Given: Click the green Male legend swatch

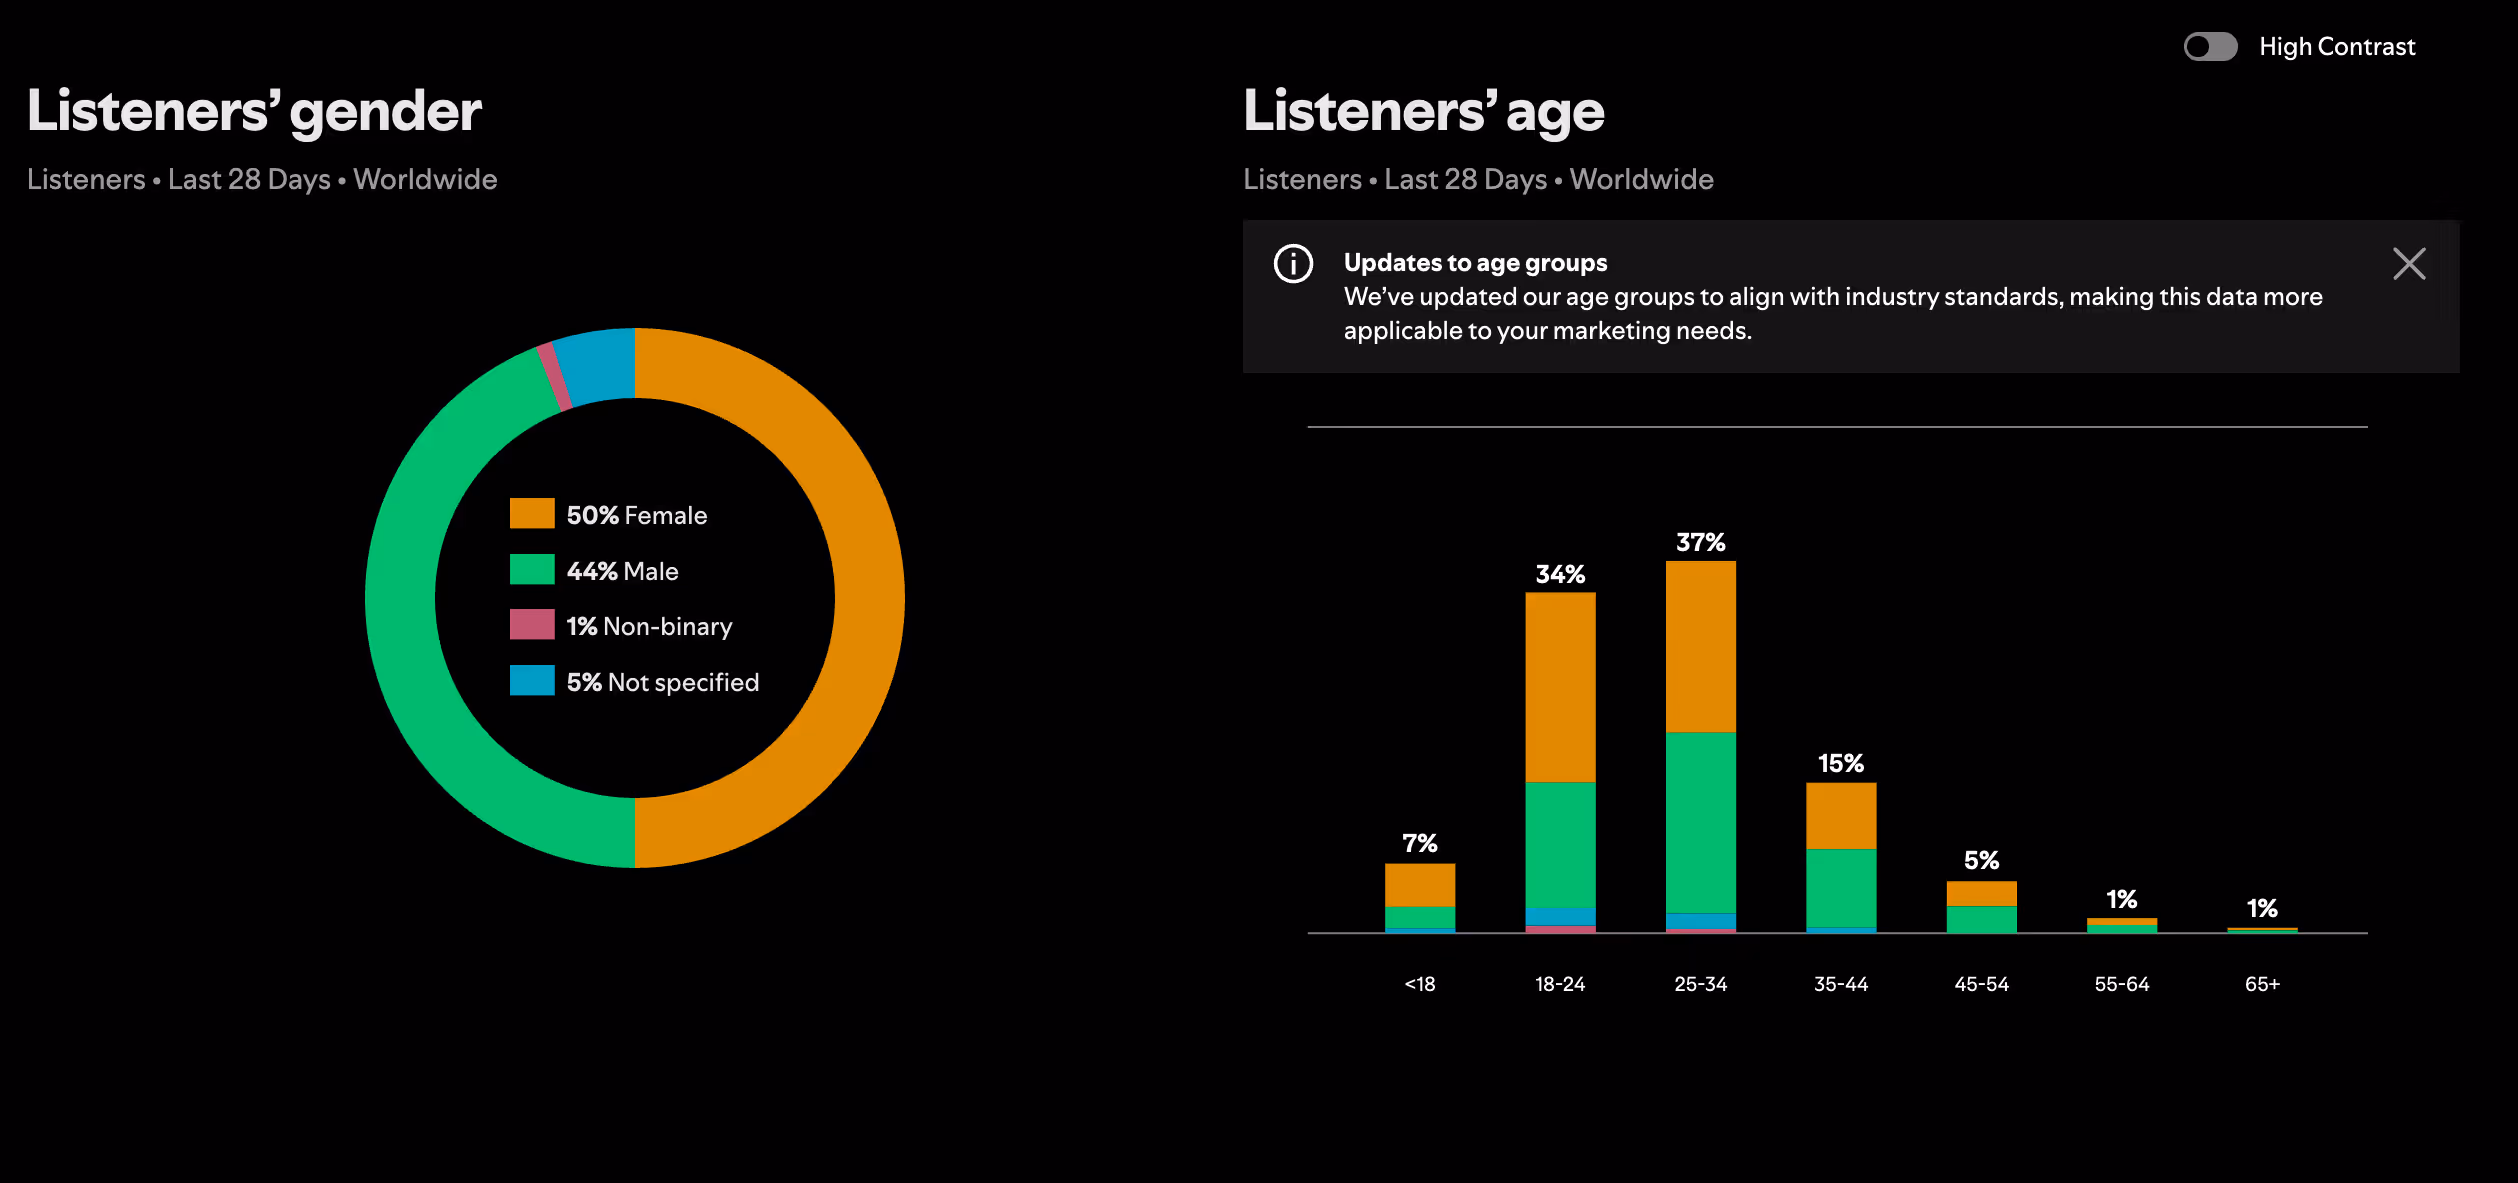Looking at the screenshot, I should [532, 570].
